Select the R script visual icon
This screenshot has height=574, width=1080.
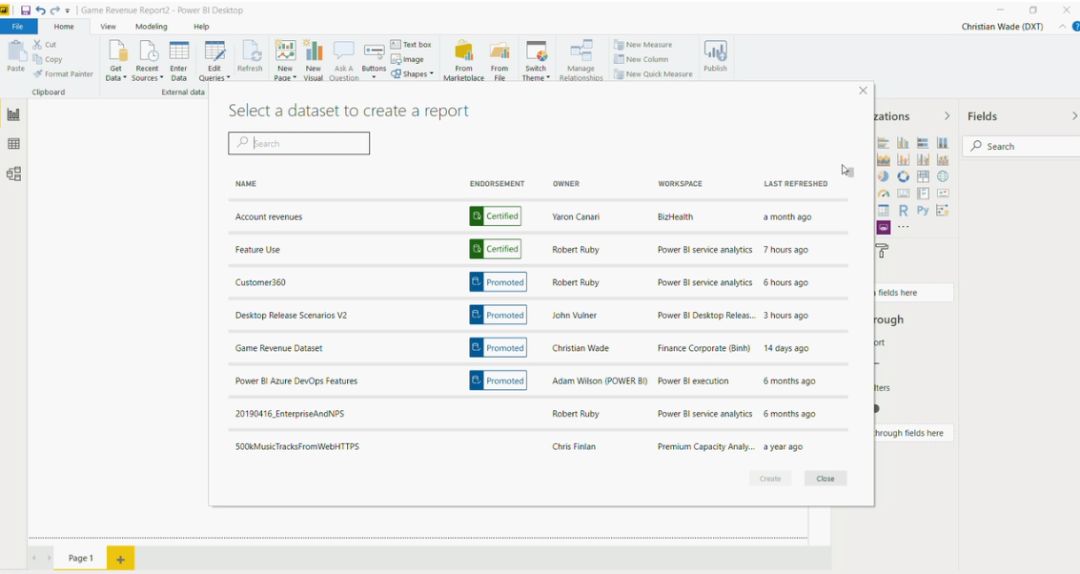tap(903, 210)
